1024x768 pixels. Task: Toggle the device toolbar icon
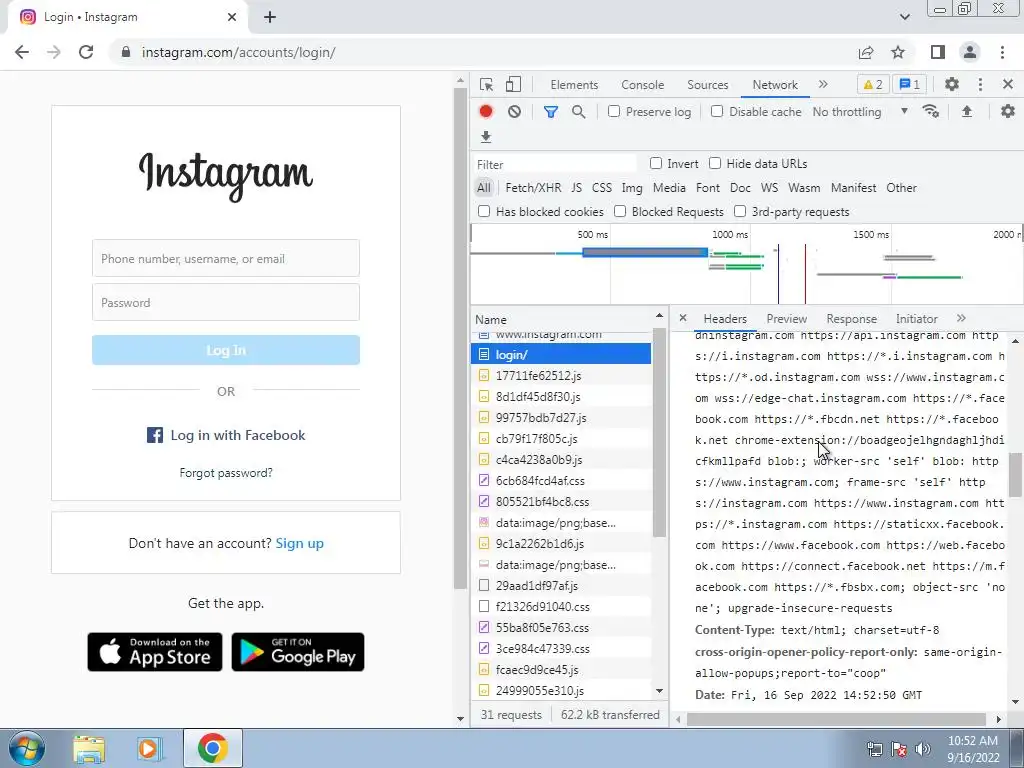(513, 85)
